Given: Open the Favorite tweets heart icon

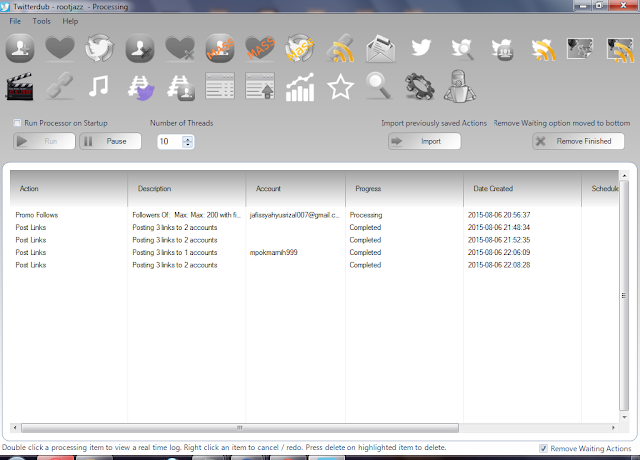Looking at the screenshot, I should point(60,49).
